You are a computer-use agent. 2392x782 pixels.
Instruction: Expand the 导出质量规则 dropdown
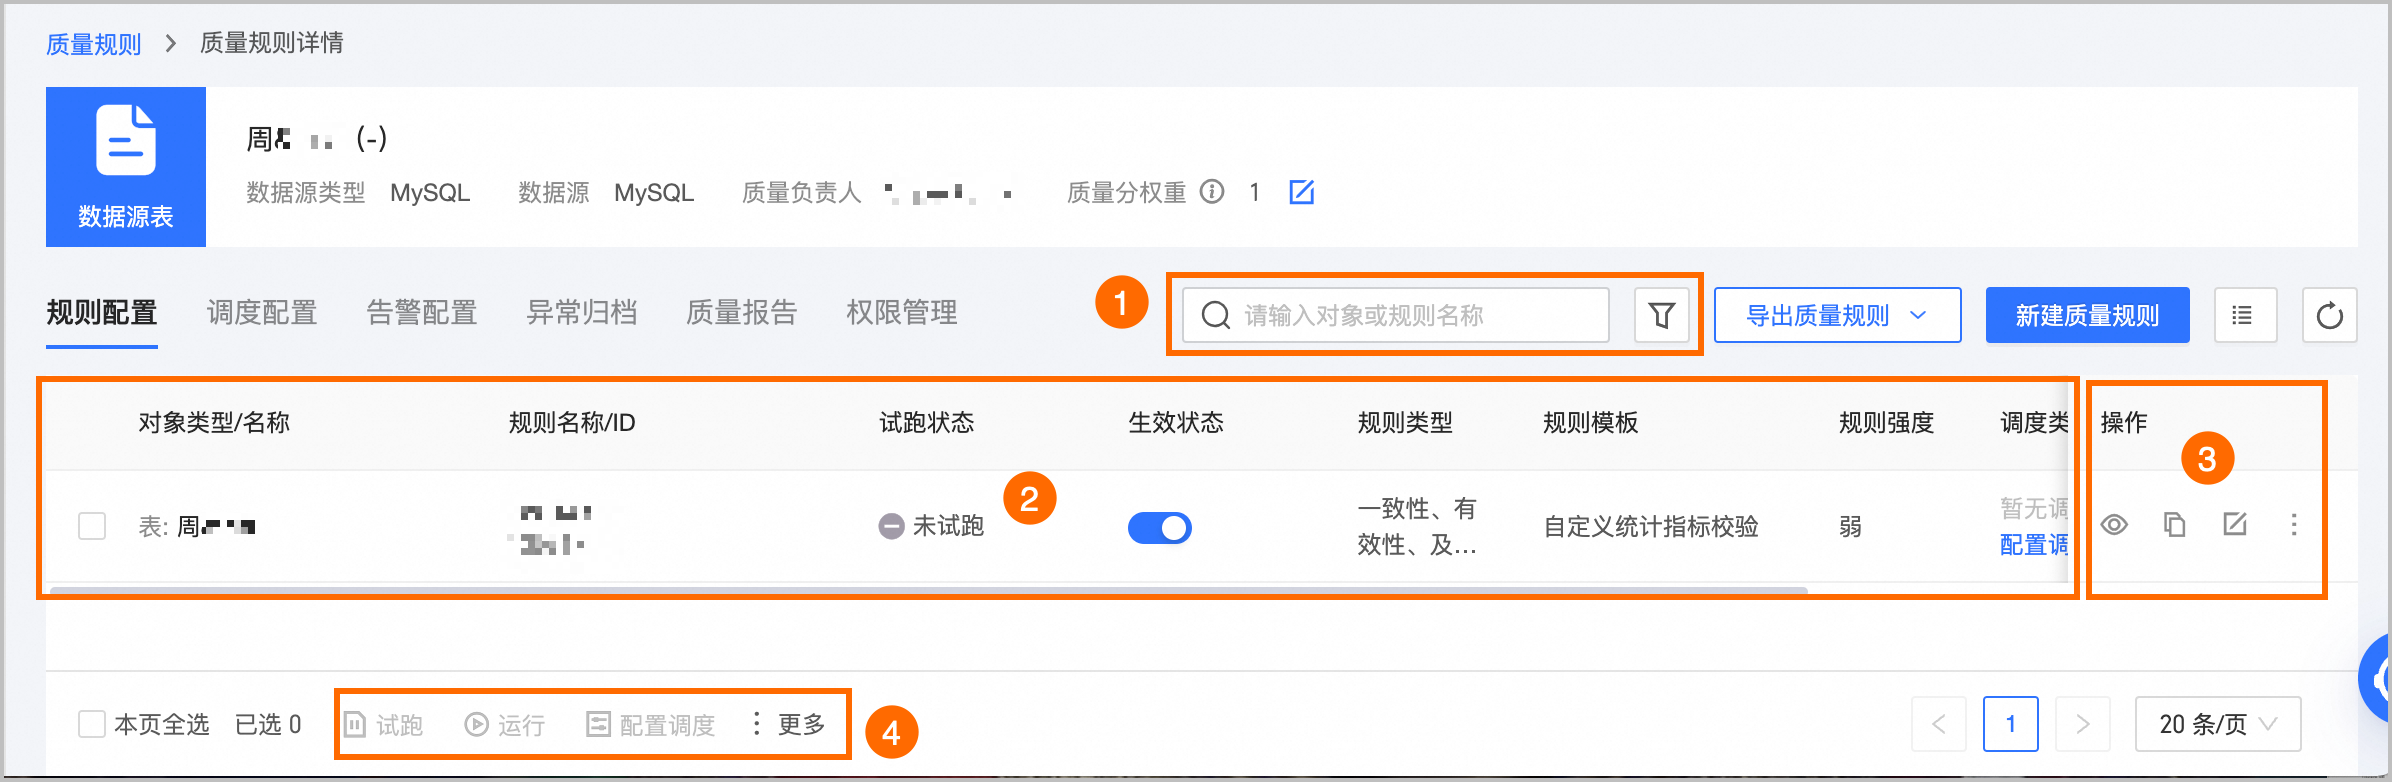click(x=1837, y=316)
